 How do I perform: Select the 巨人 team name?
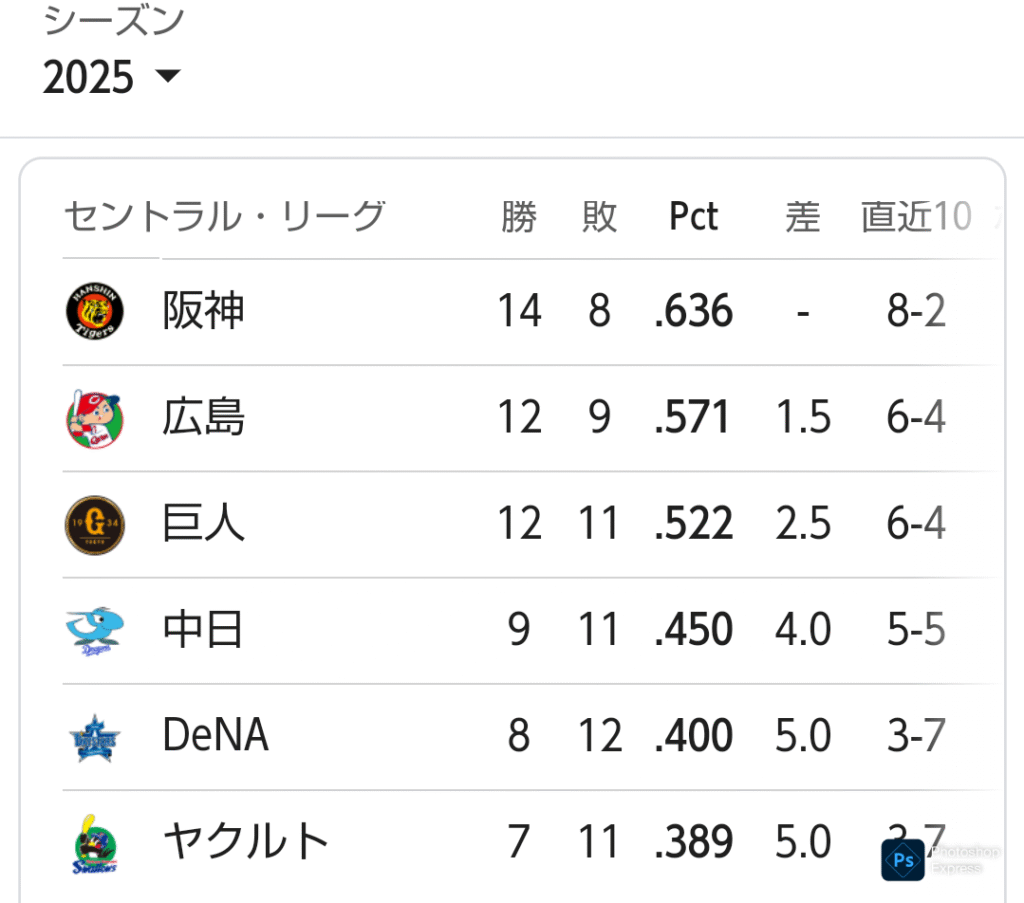[203, 524]
